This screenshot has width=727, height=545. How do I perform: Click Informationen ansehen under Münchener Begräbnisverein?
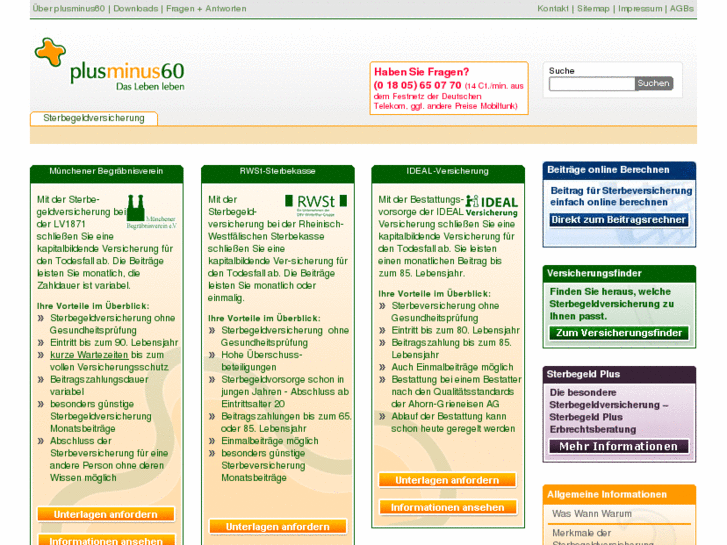[106, 540]
